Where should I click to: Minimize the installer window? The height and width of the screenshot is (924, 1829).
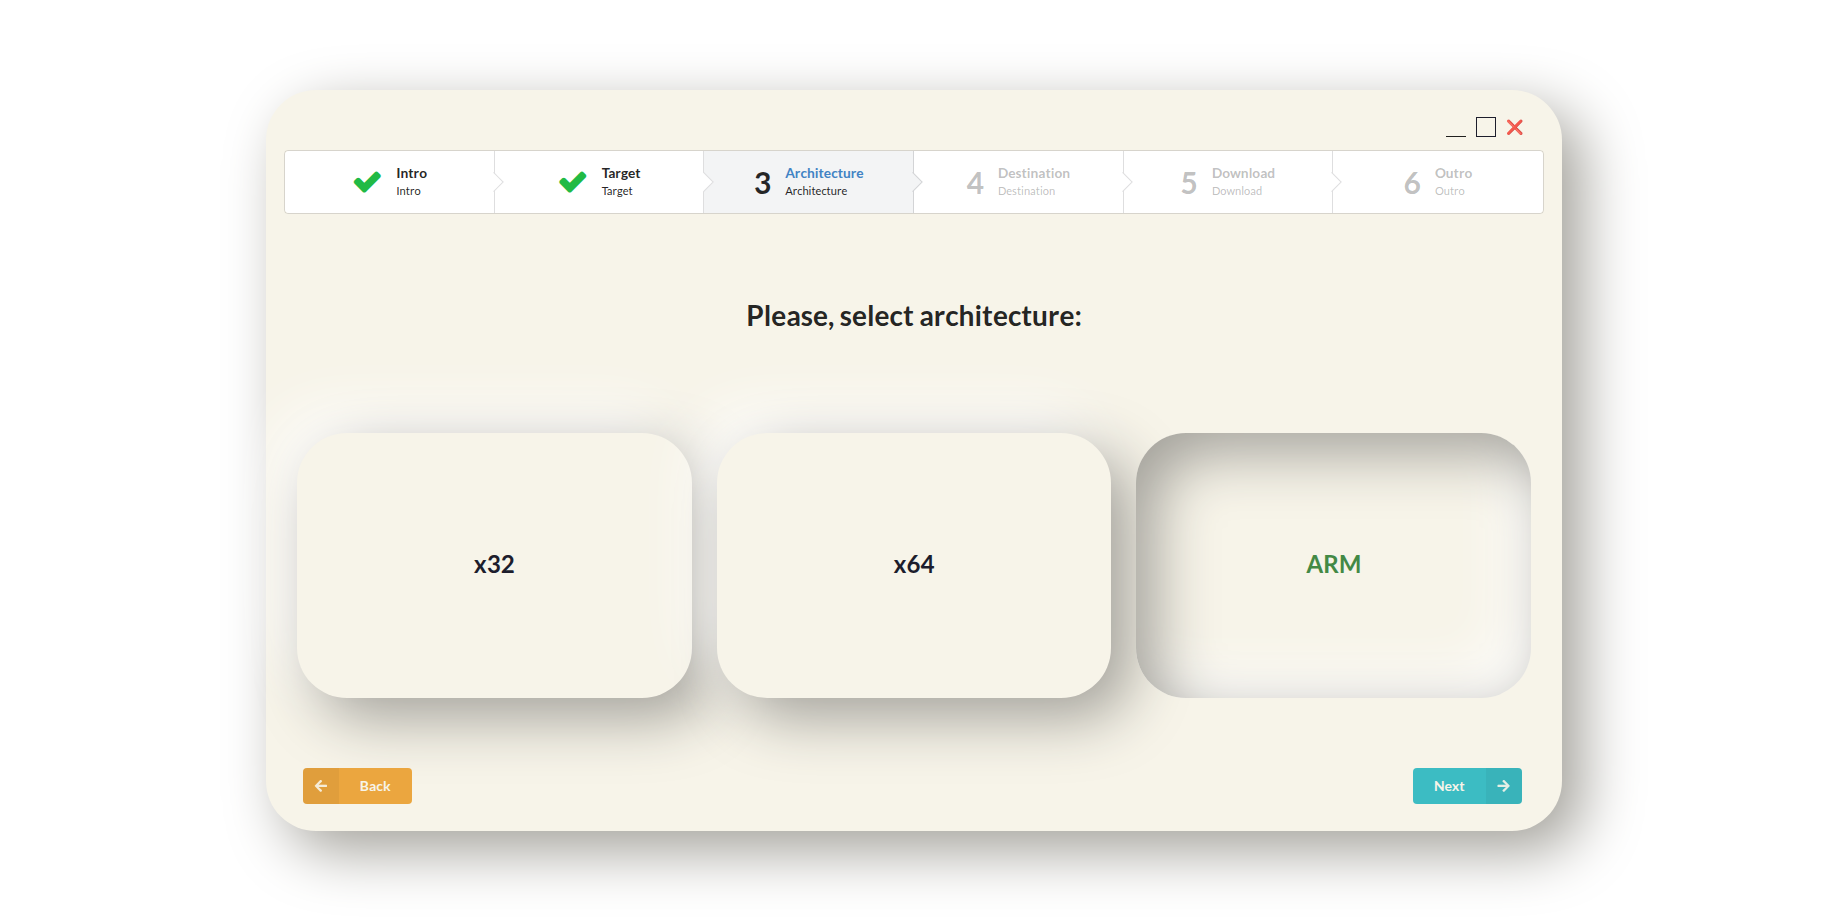coord(1456,131)
